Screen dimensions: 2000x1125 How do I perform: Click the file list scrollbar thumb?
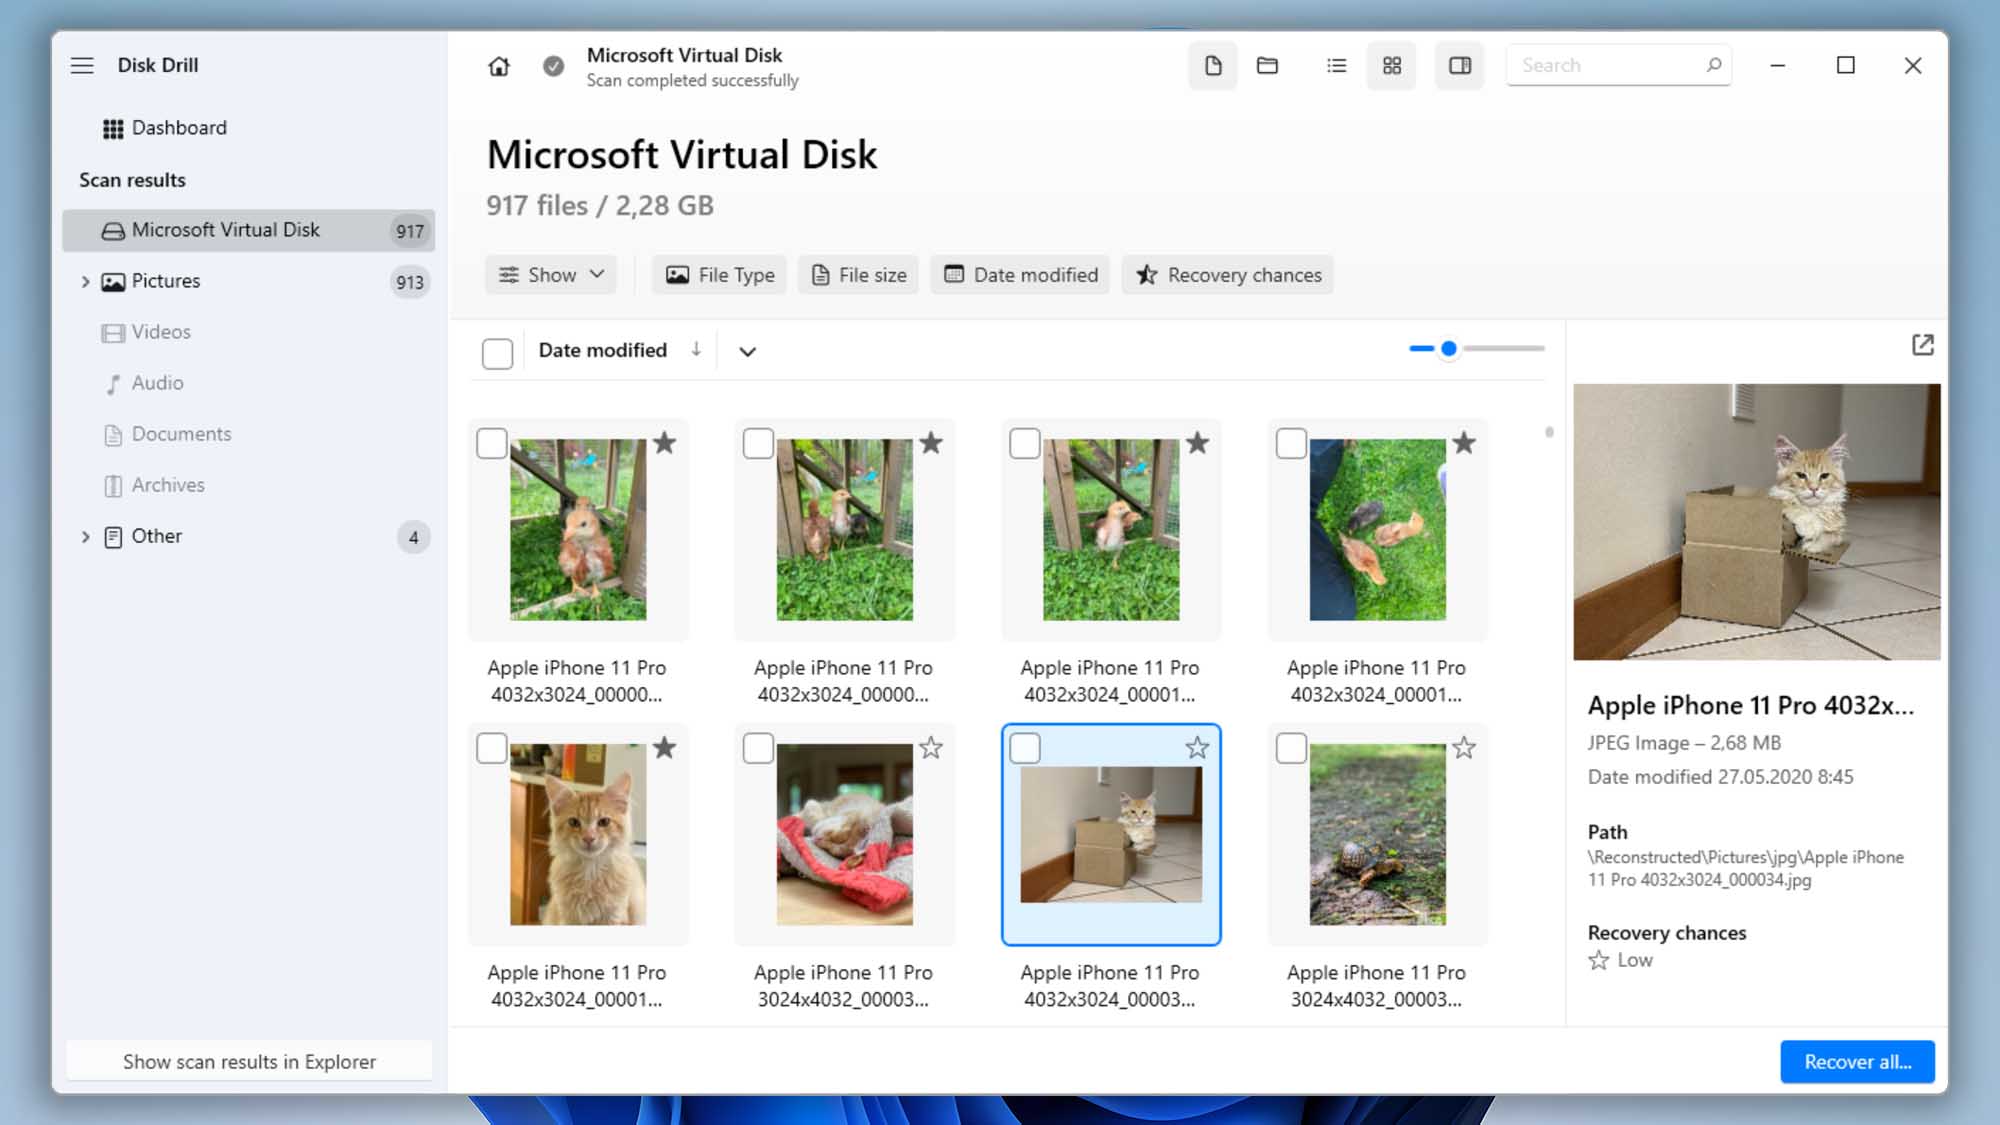click(x=1549, y=432)
